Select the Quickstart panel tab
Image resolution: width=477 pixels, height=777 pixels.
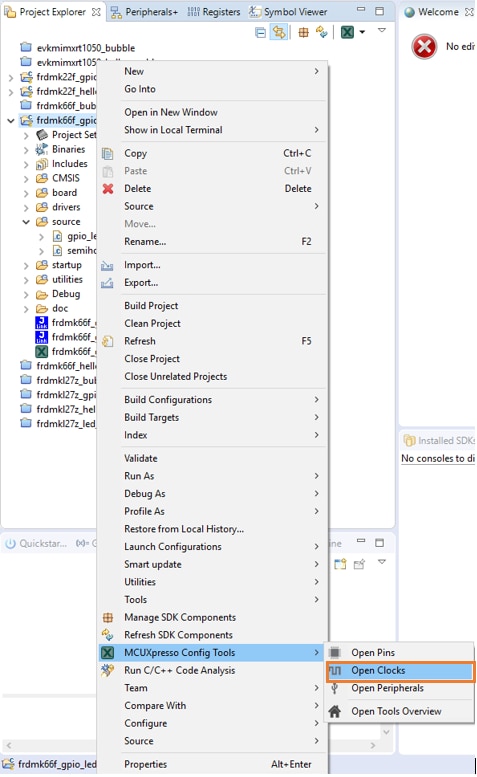pyautogui.click(x=36, y=544)
